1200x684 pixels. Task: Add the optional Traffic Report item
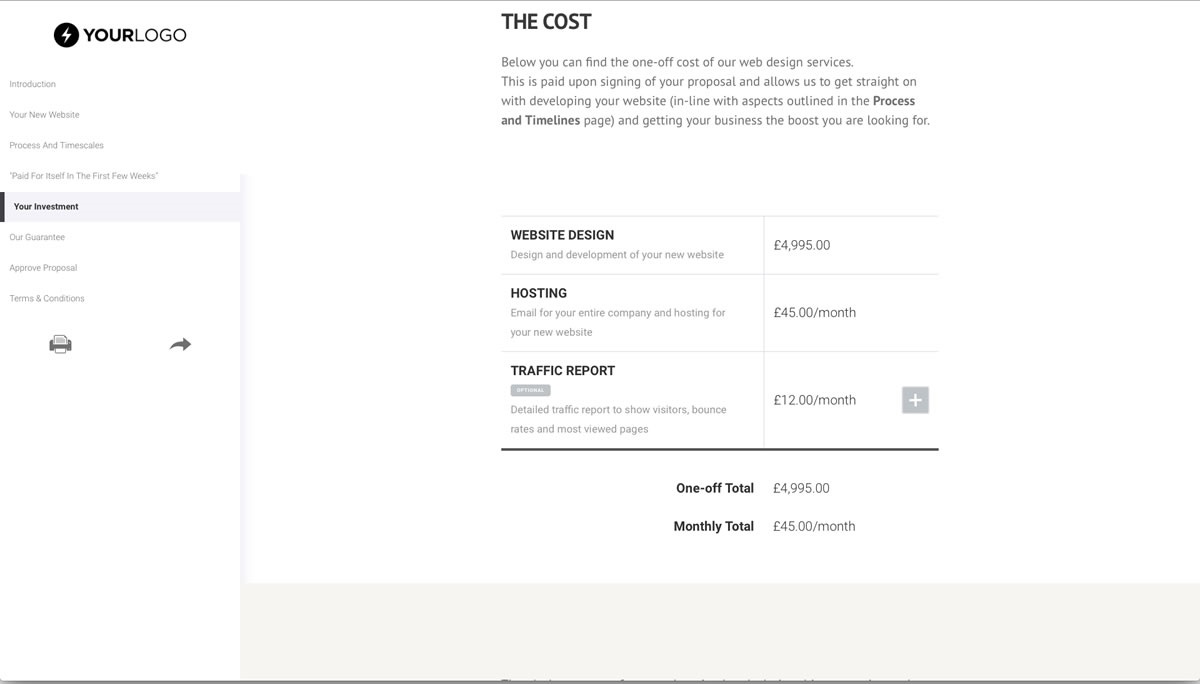coord(915,400)
